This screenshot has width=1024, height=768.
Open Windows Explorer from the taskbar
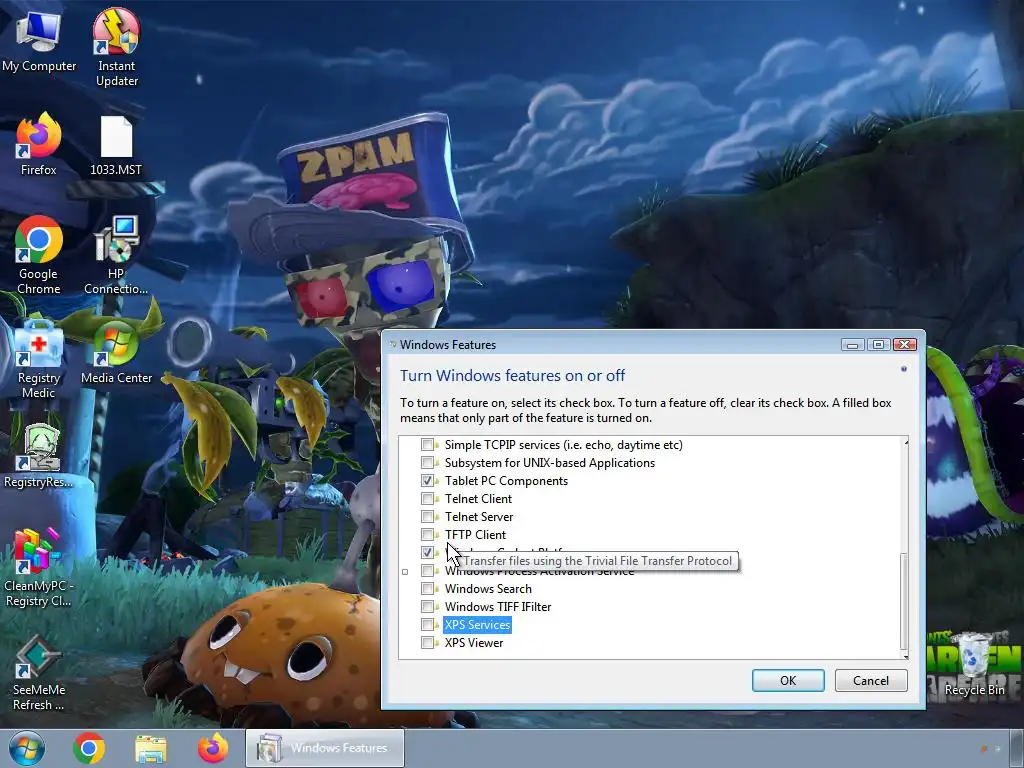pos(151,748)
